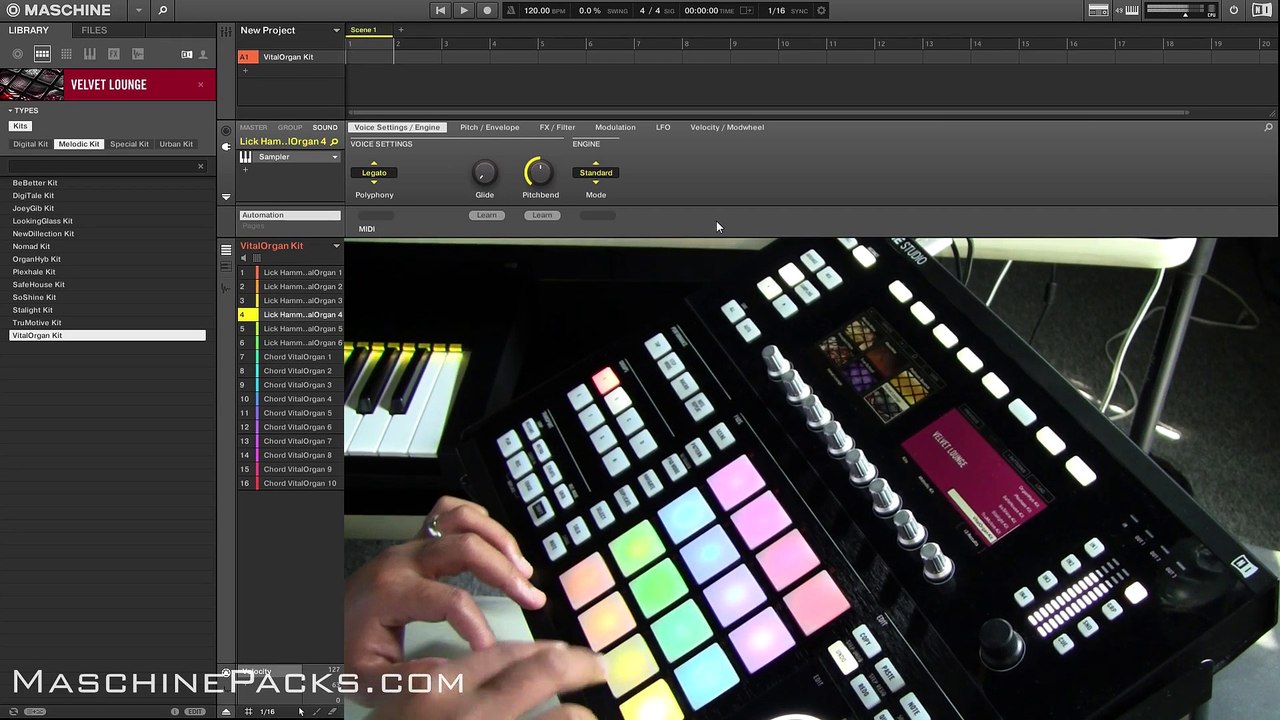Restart playback from the beginning
Viewport: 1280px width, 720px height.
pos(440,10)
